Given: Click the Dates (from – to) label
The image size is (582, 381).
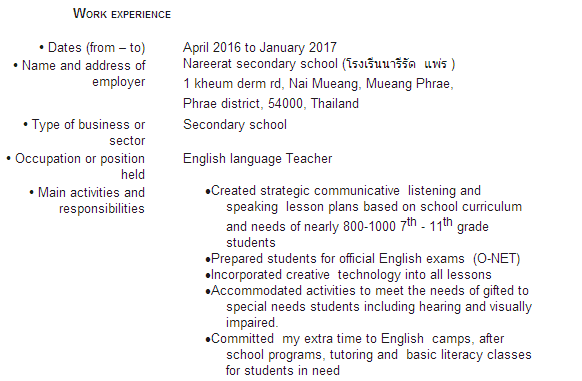Looking at the screenshot, I should click(x=92, y=48).
